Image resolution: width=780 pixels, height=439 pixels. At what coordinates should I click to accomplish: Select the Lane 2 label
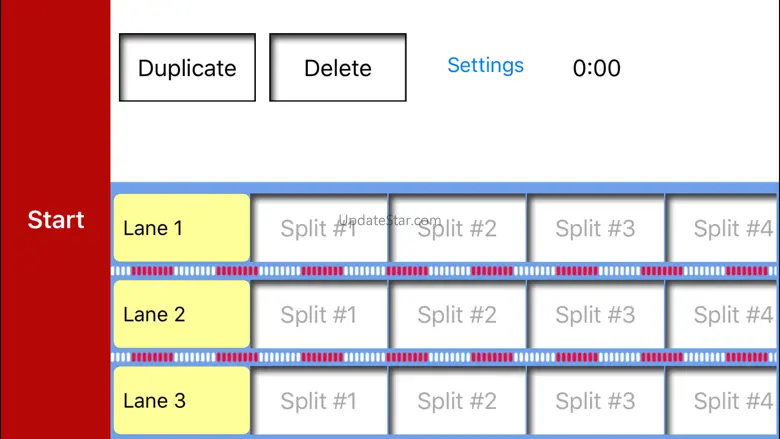[x=181, y=314]
